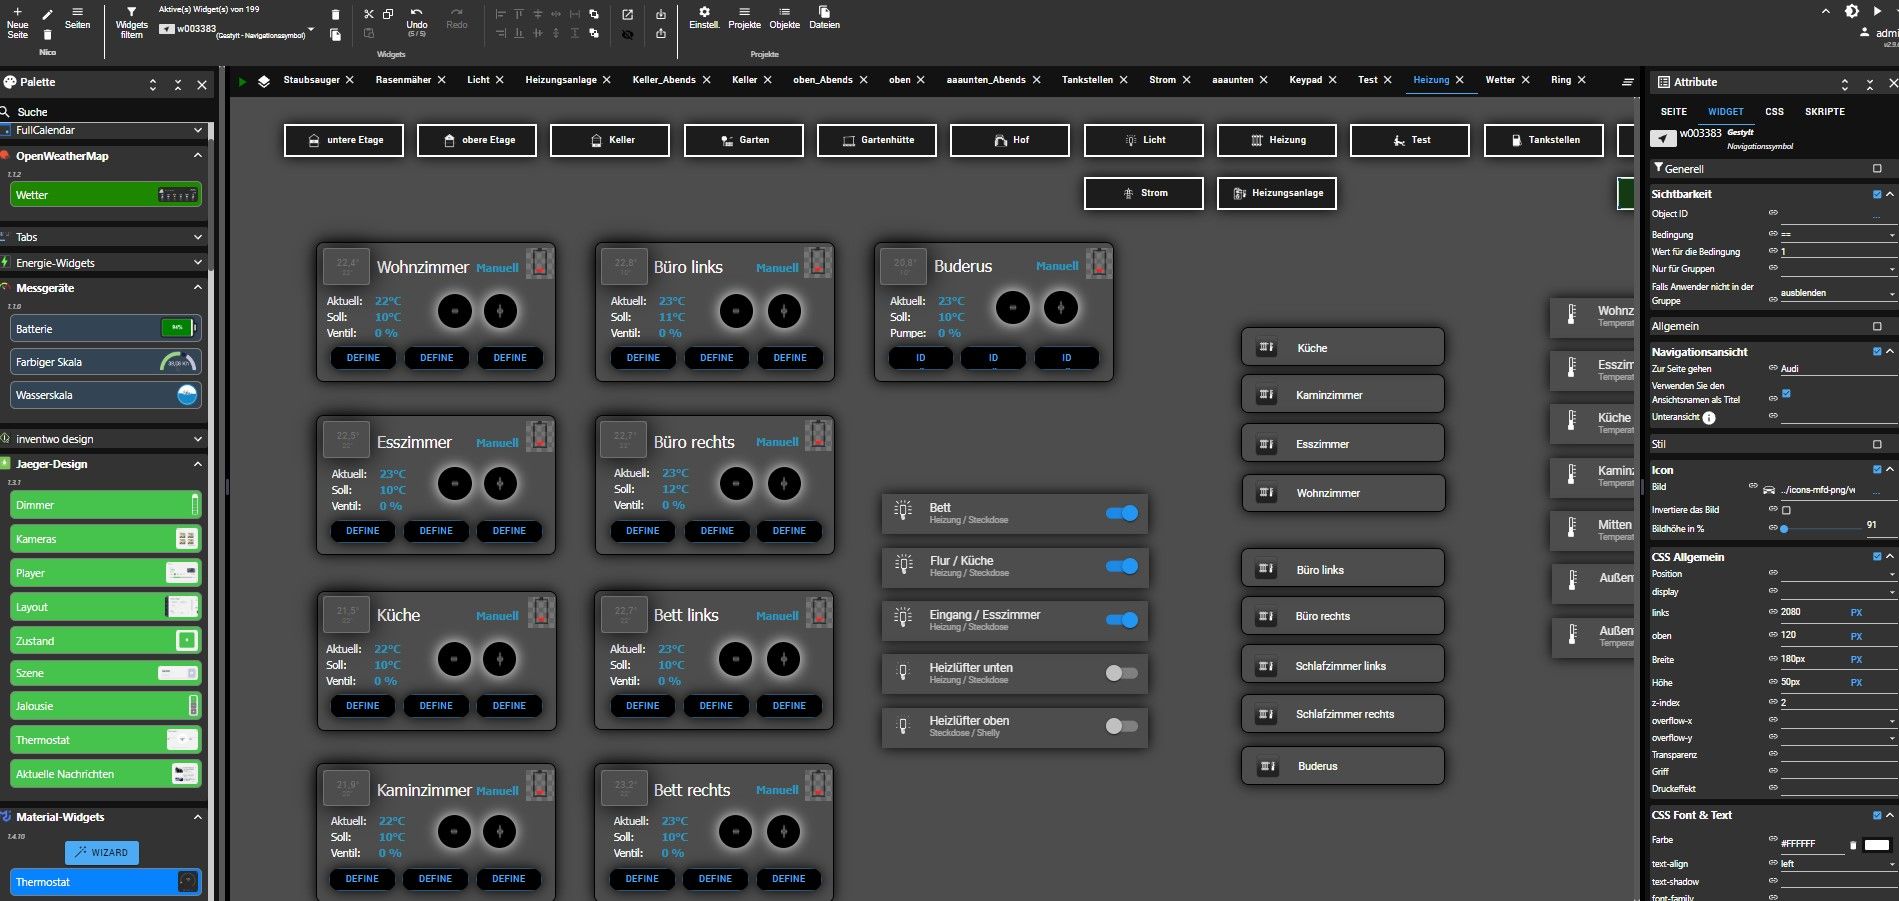The width and height of the screenshot is (1899, 901).
Task: Open the text-align dropdown
Action: 1838,864
